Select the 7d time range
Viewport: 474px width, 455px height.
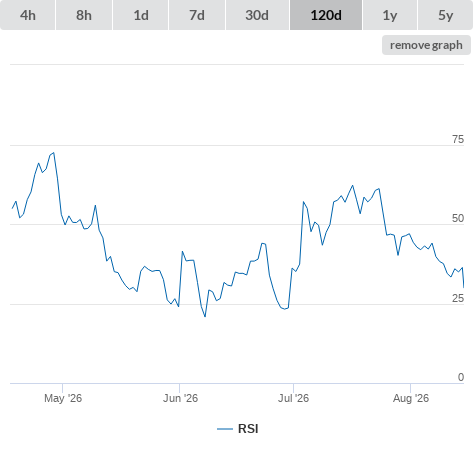point(197,15)
